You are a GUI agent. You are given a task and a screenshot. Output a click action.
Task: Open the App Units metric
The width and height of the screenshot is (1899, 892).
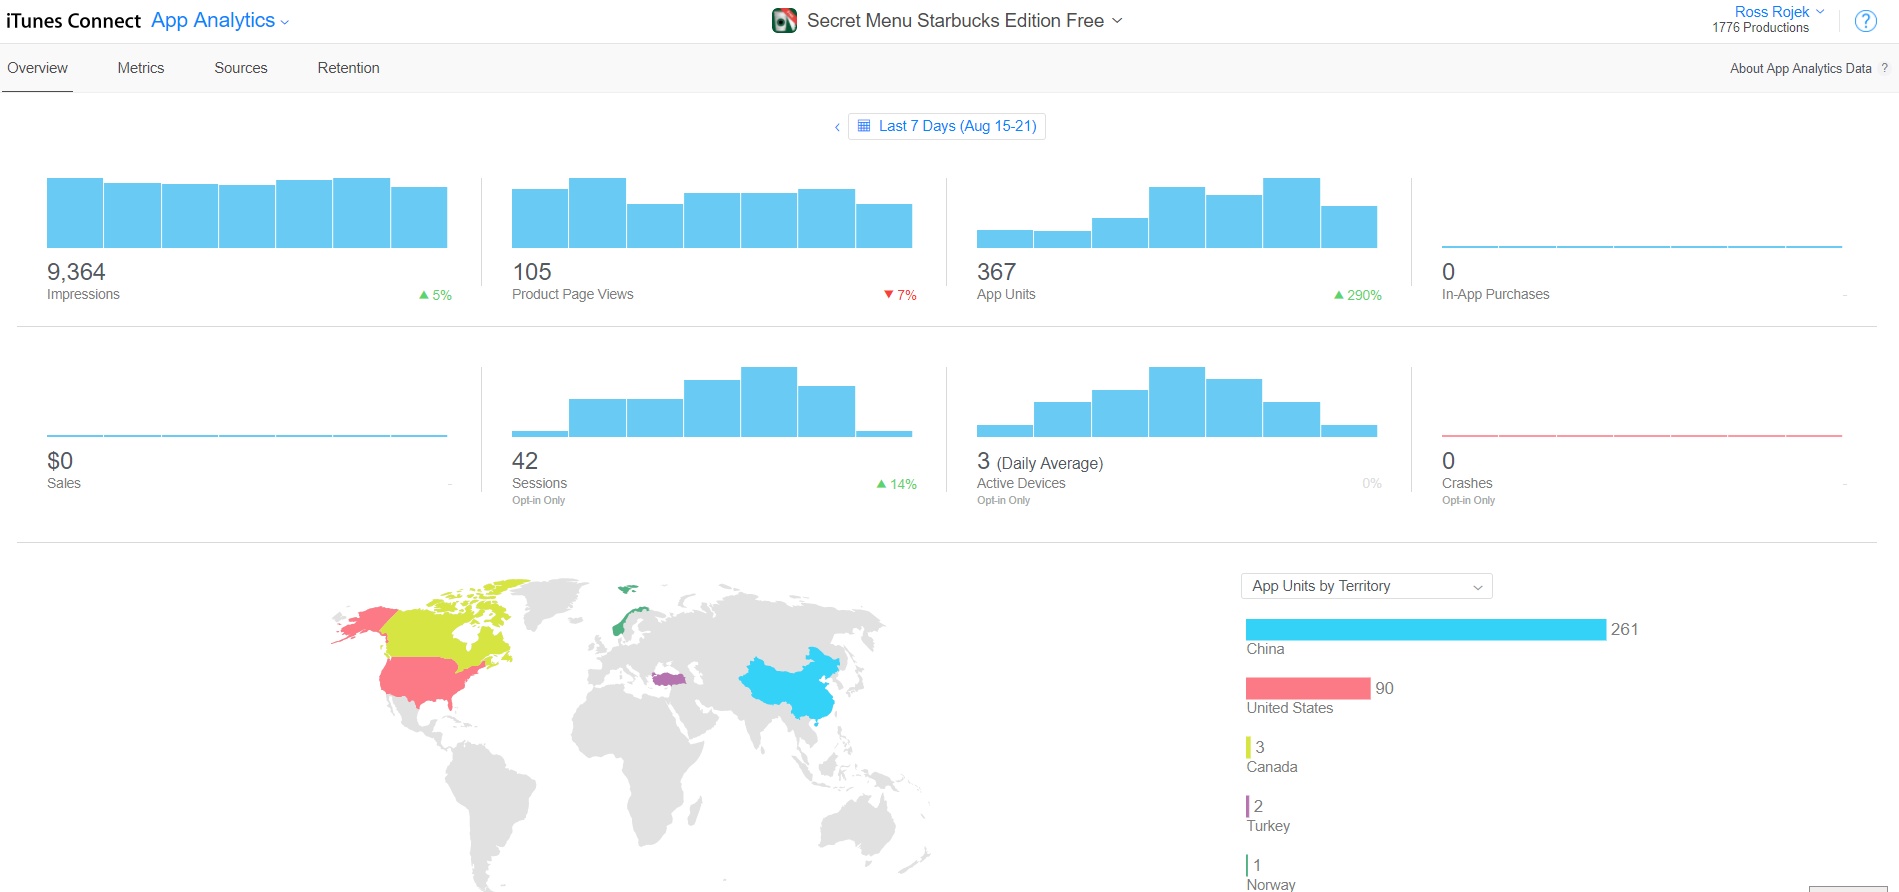(x=1006, y=294)
